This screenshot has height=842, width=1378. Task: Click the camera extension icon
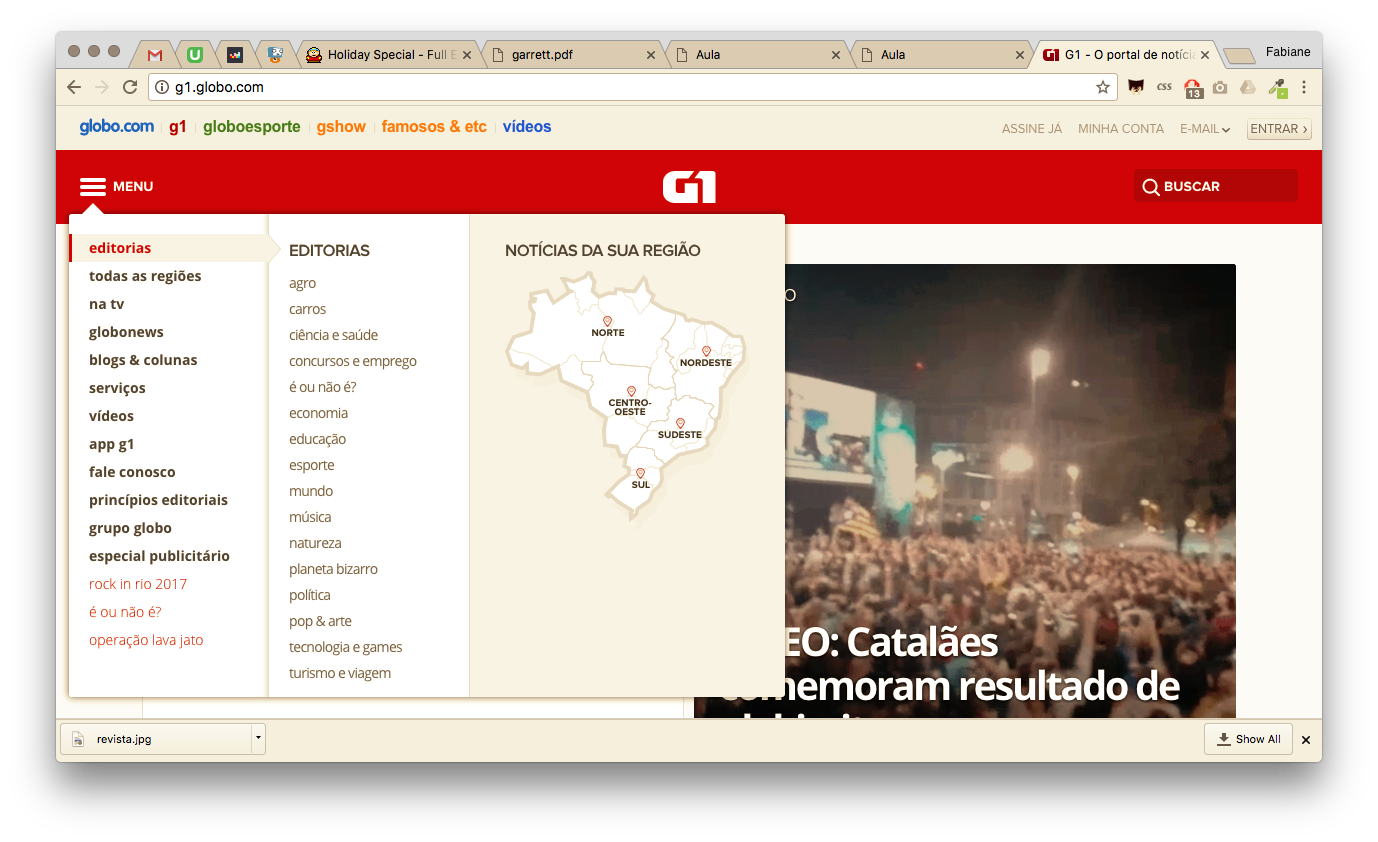pyautogui.click(x=1219, y=87)
